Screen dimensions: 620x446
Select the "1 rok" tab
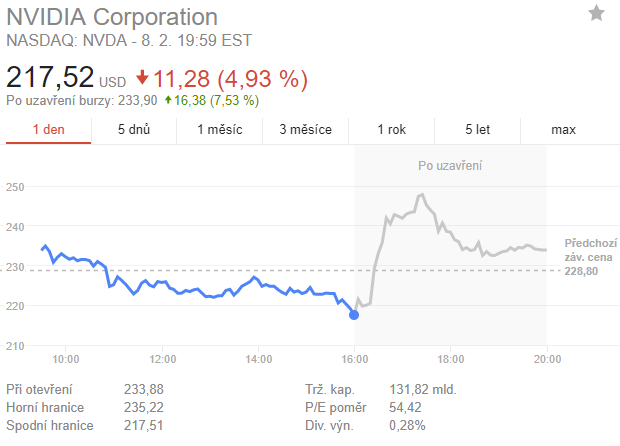click(x=392, y=130)
